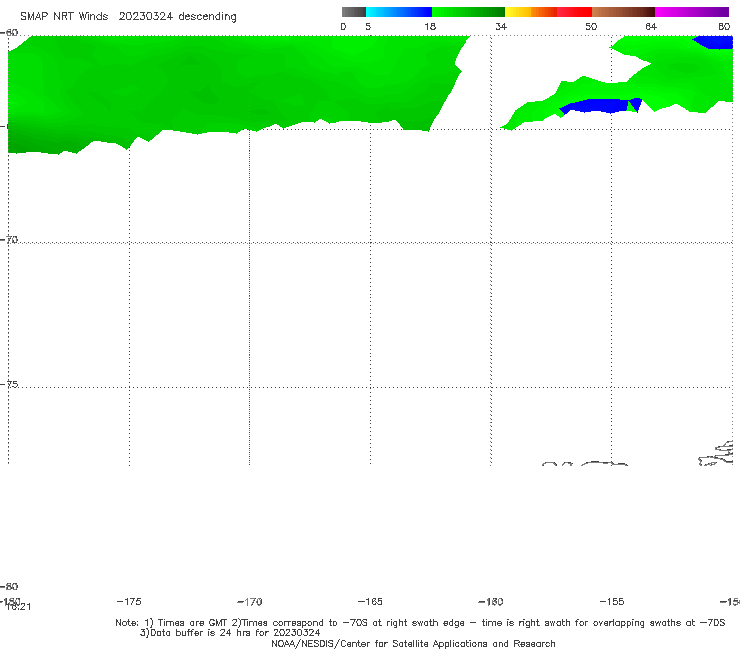Select the gray segment of the color bar

coord(354,12)
